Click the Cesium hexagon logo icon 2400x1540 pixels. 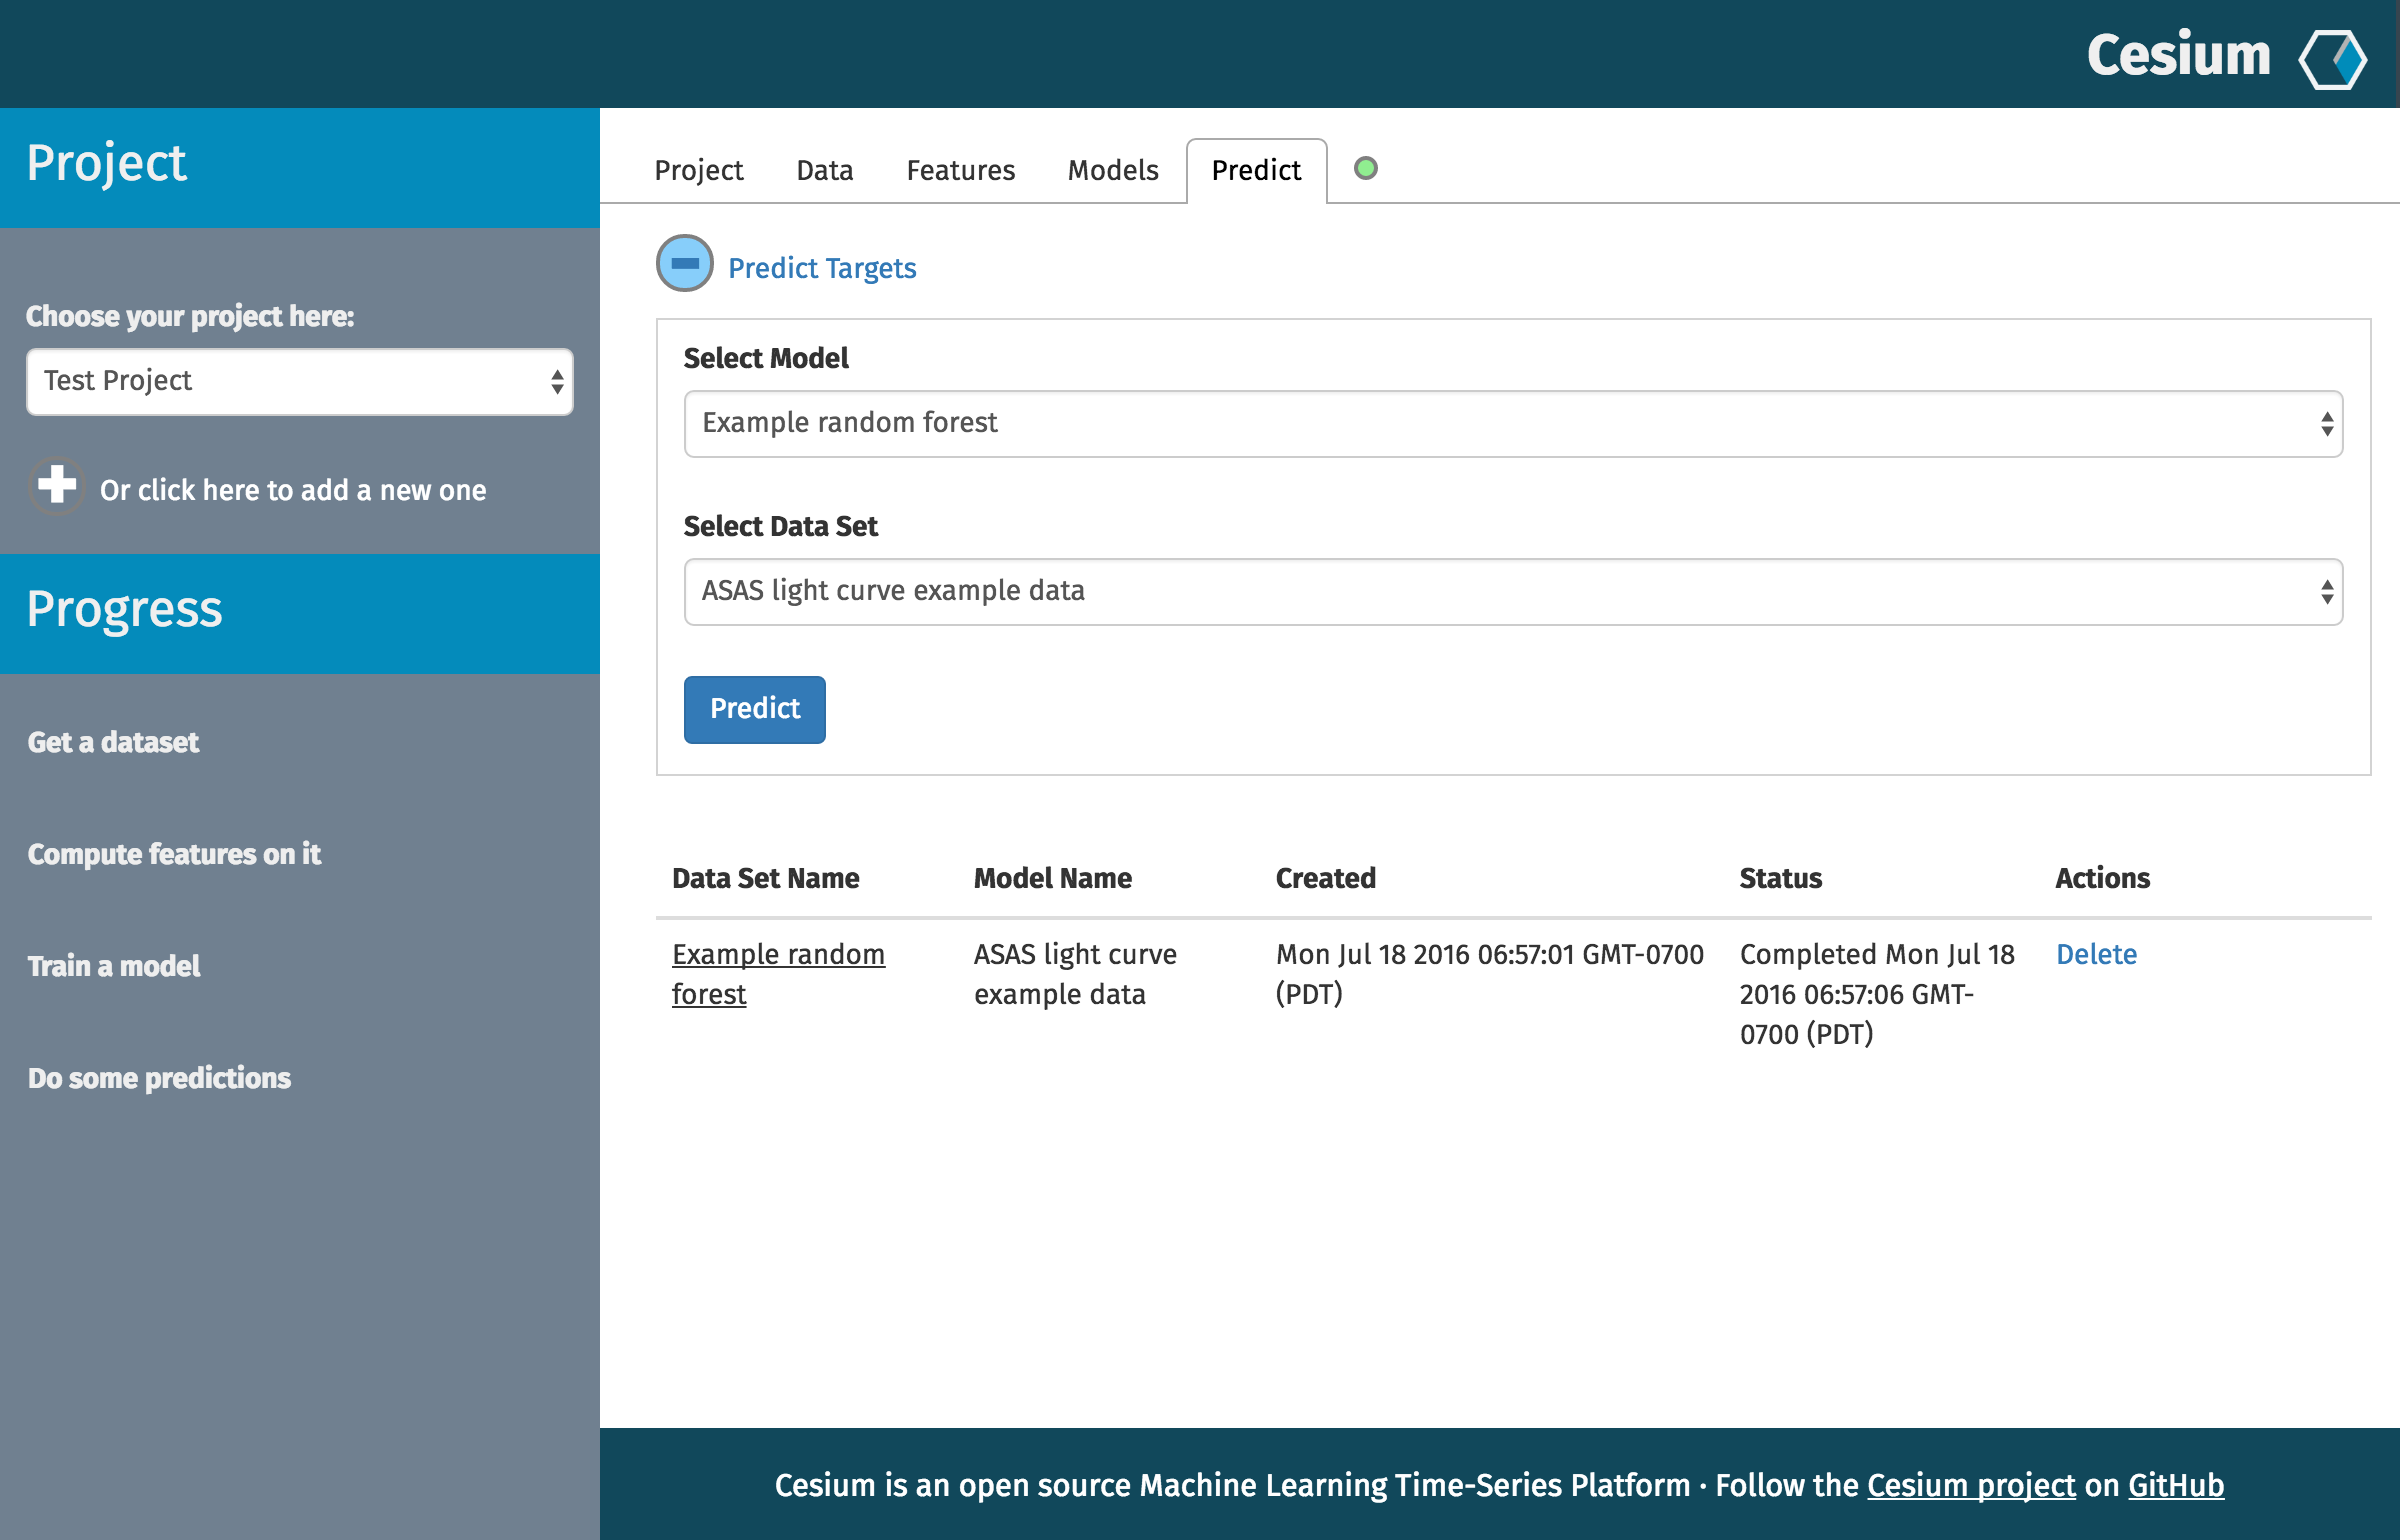pos(2332,58)
